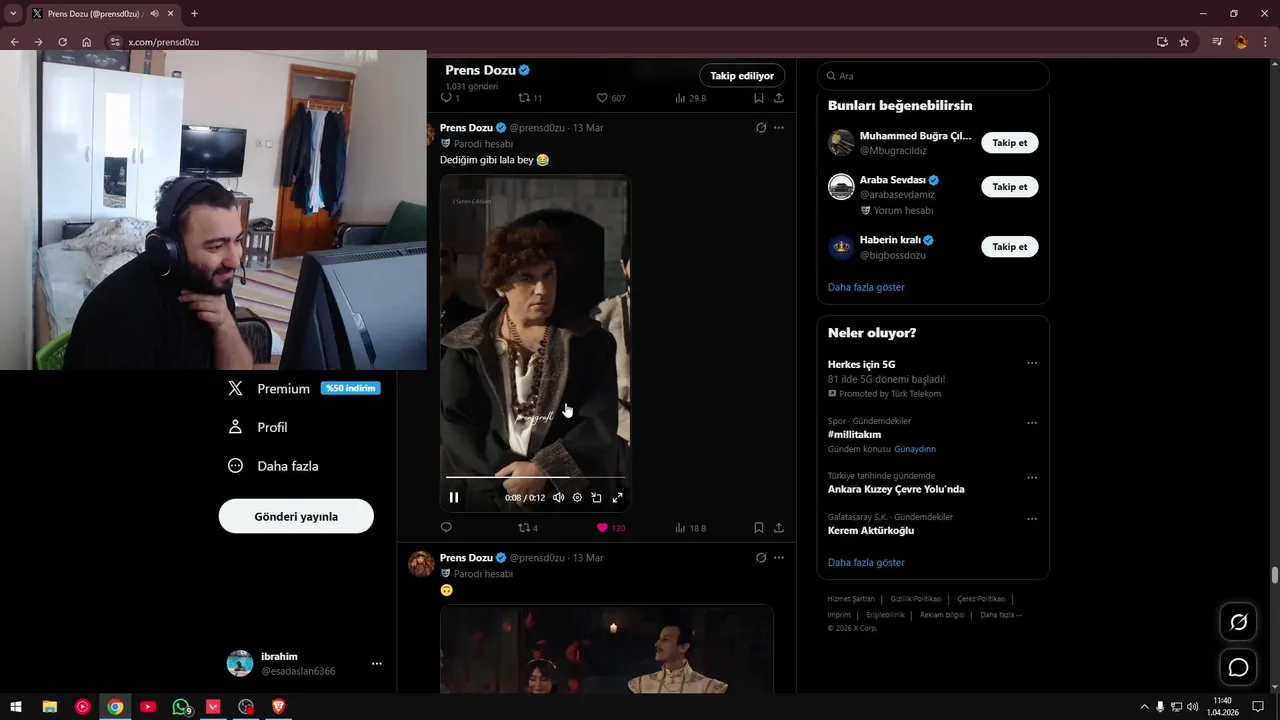Share the top post with 607 likes
The width and height of the screenshot is (1280, 720).
tap(779, 98)
